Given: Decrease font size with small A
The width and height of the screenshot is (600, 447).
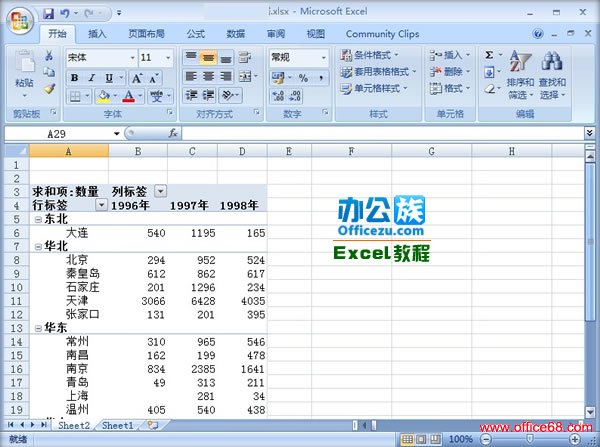Looking at the screenshot, I should click(x=154, y=78).
